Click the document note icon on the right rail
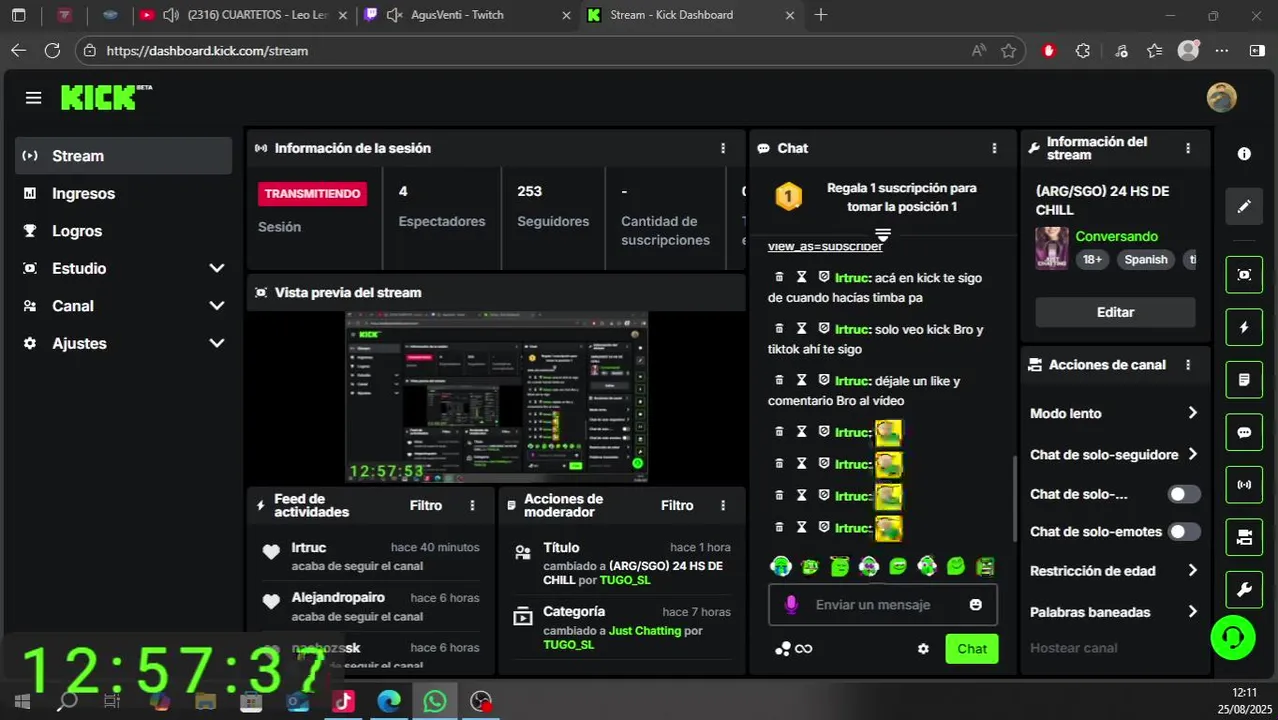The width and height of the screenshot is (1278, 720). pyautogui.click(x=1244, y=380)
